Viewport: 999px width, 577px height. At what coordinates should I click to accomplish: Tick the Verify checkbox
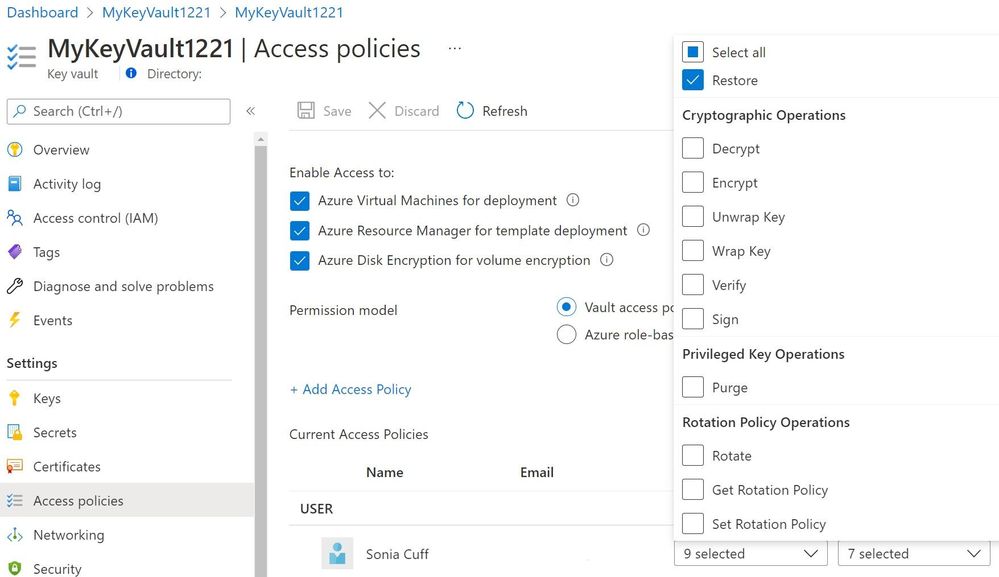pyautogui.click(x=693, y=285)
